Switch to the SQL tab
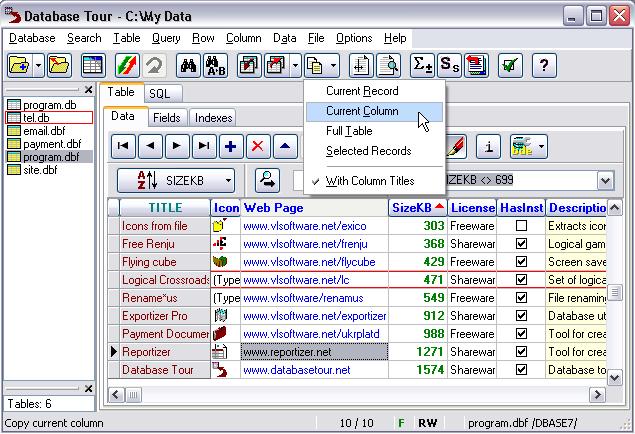This screenshot has width=635, height=434. (163, 94)
